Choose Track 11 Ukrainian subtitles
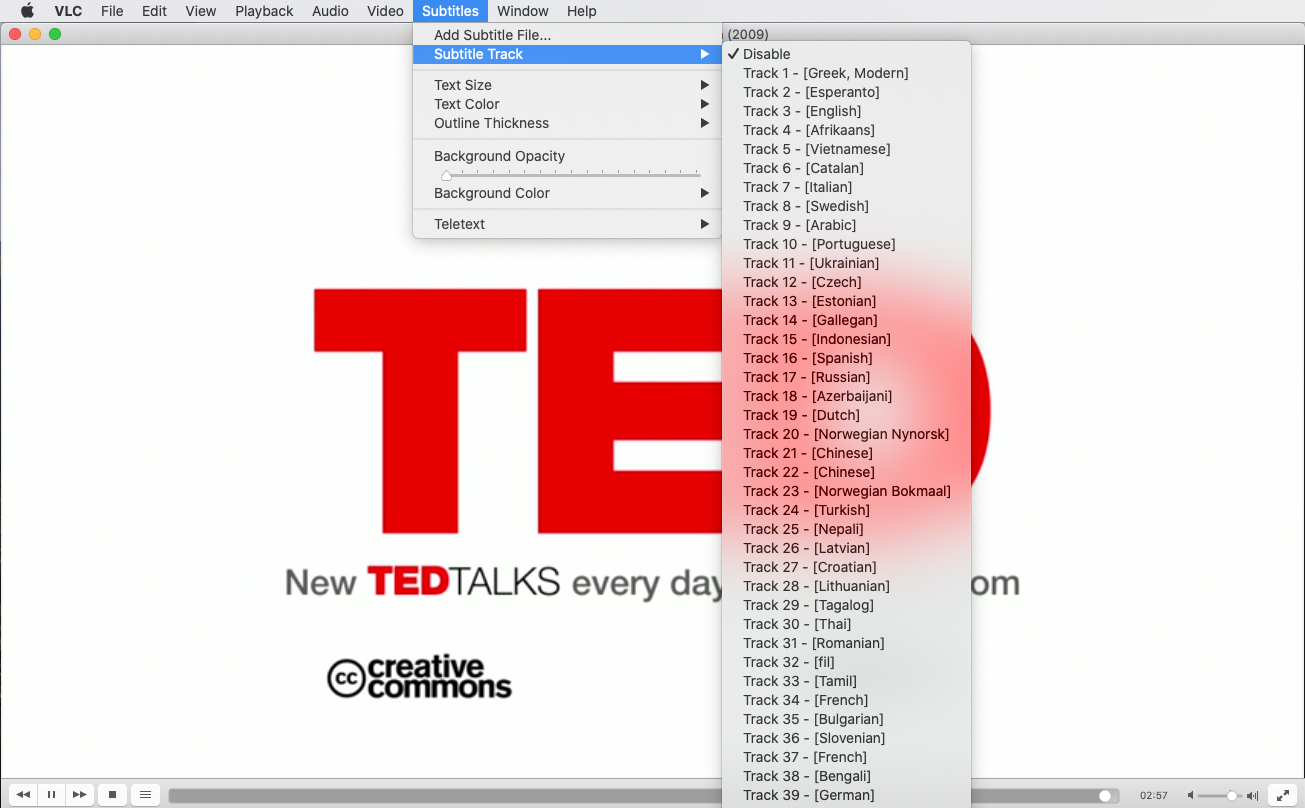 (x=846, y=263)
